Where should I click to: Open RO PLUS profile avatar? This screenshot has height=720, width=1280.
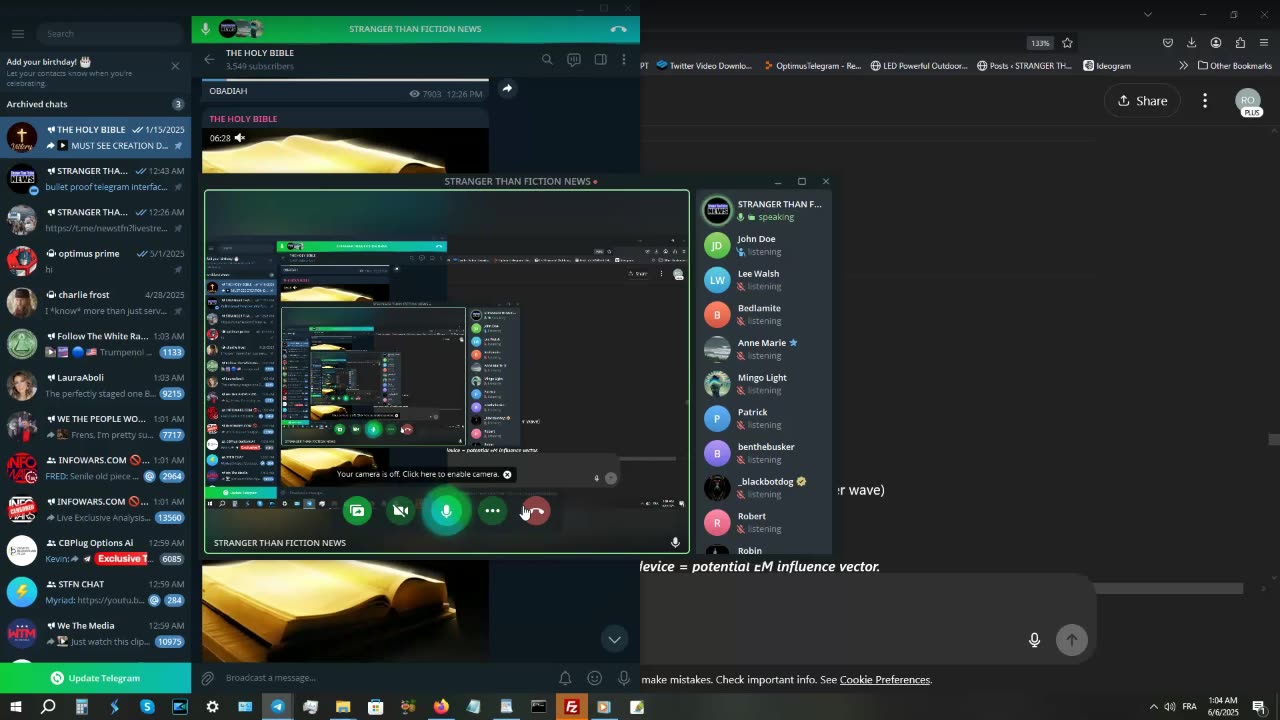click(x=1247, y=102)
